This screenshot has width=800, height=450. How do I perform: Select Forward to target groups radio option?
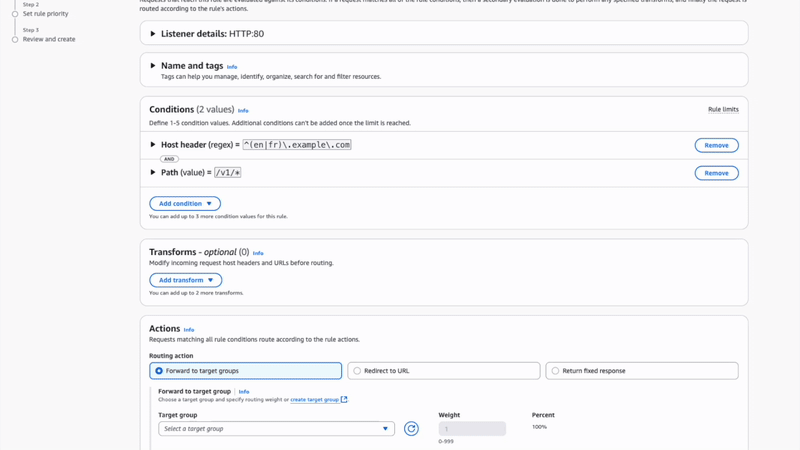pos(159,371)
